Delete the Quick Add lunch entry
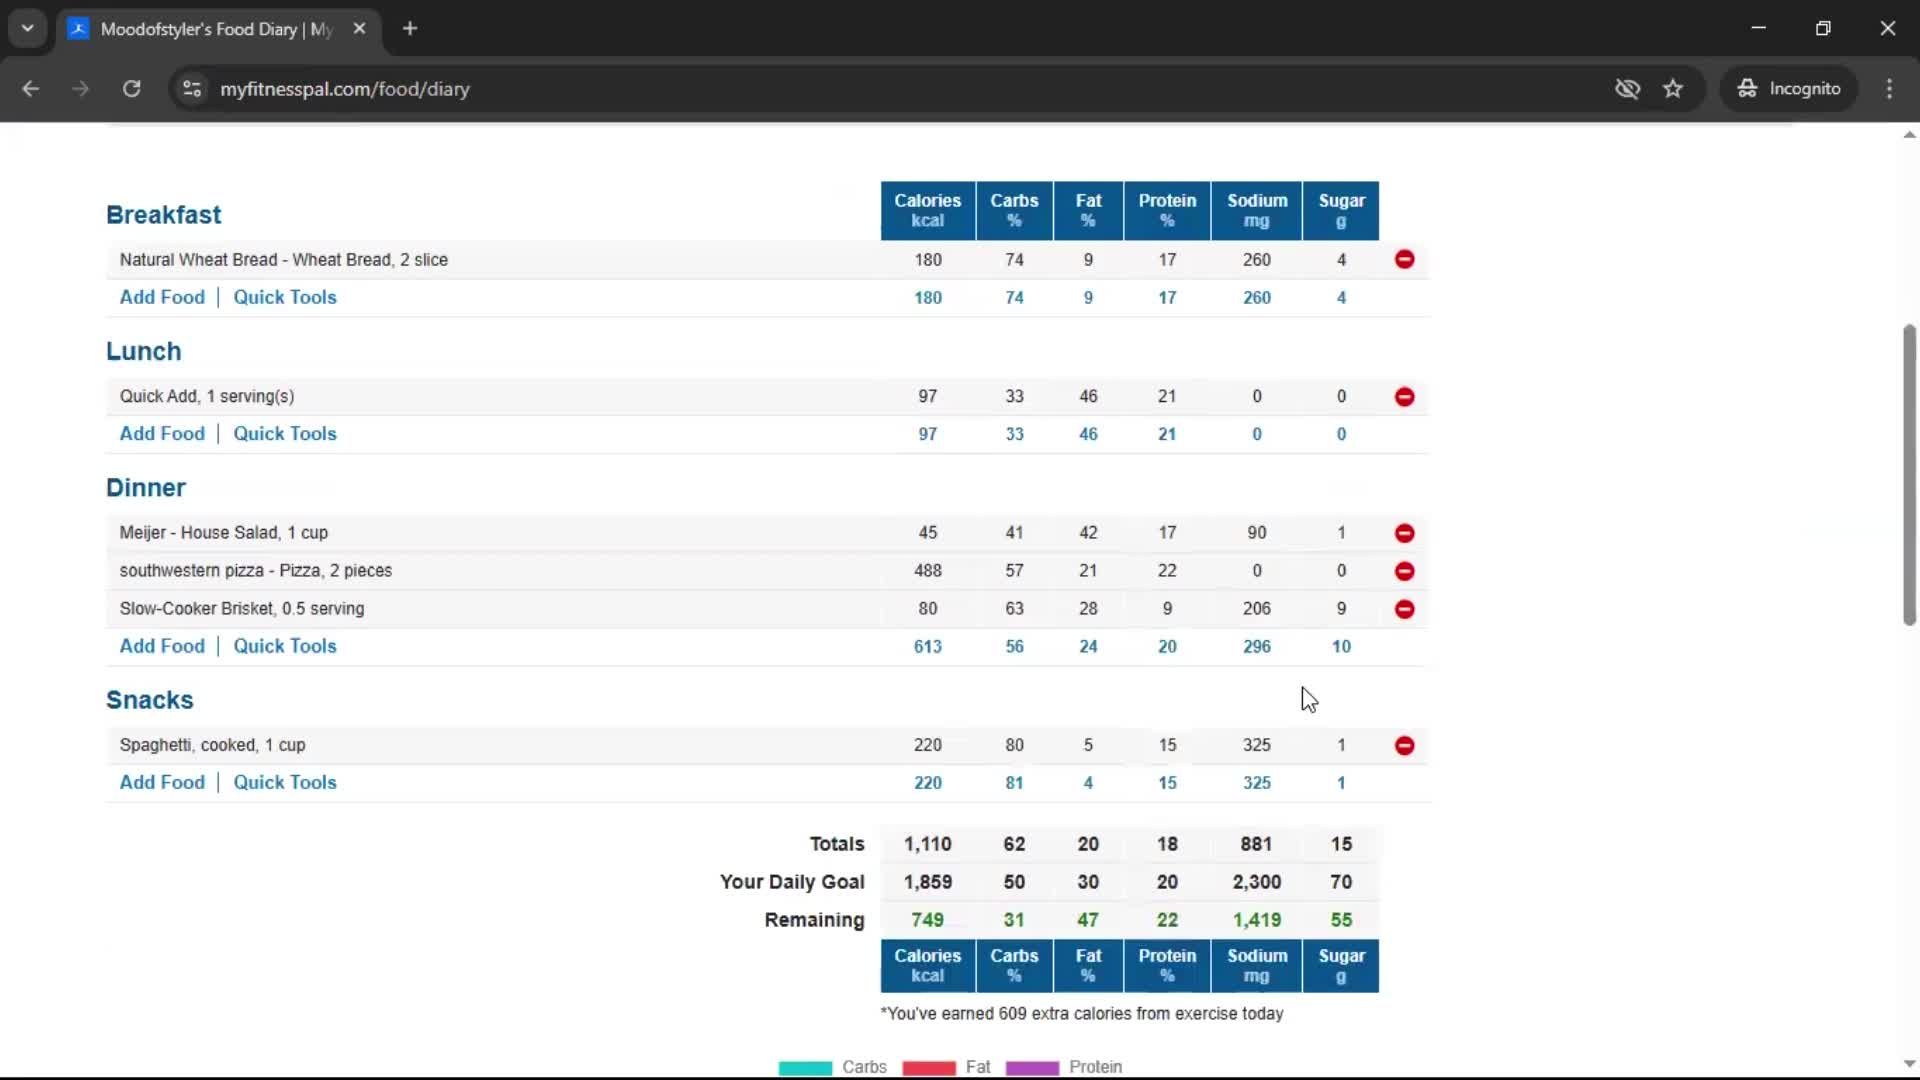1920x1080 pixels. 1404,397
